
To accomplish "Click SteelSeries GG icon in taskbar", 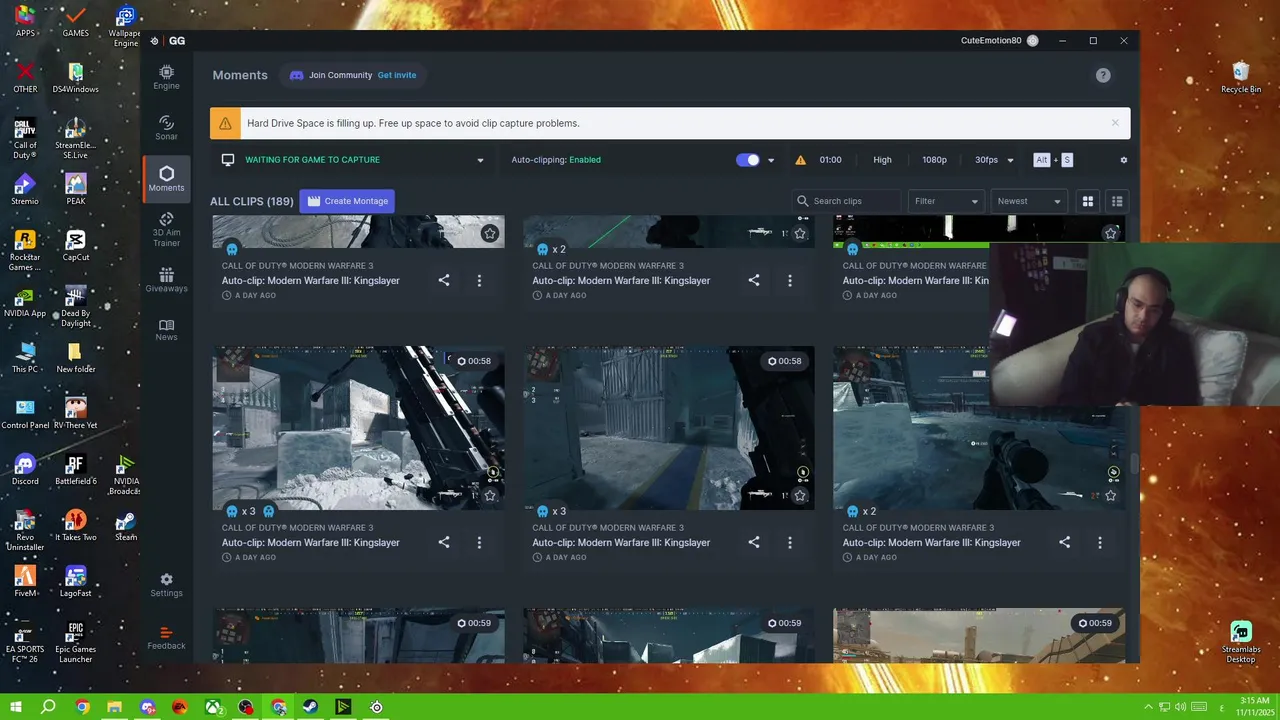I will click(x=376, y=707).
